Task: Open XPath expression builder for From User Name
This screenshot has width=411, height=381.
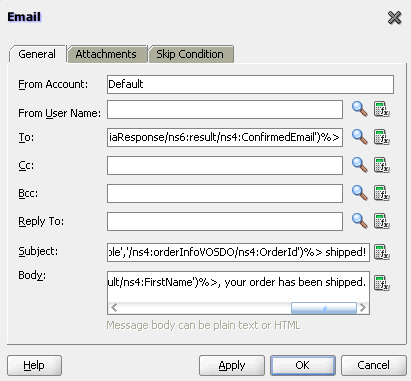Action: coord(382,109)
